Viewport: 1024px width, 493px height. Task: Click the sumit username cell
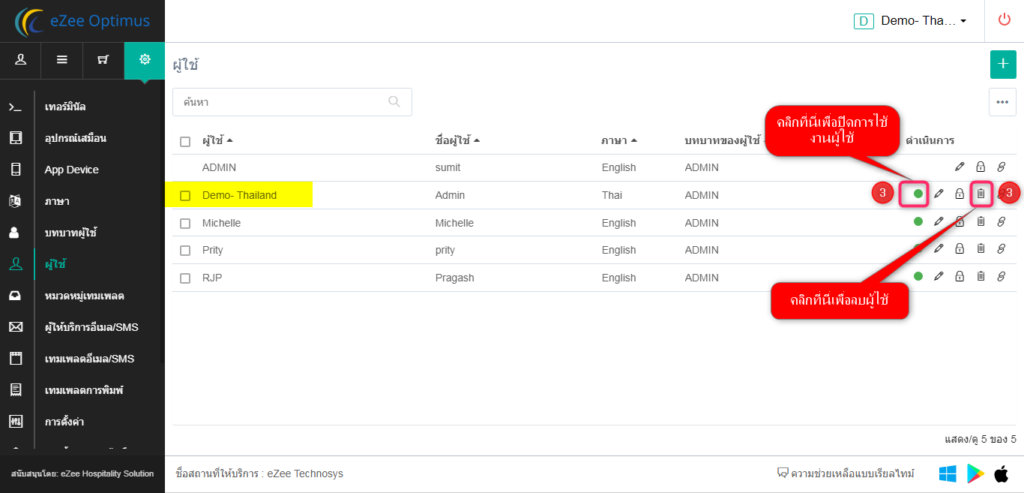tap(448, 167)
